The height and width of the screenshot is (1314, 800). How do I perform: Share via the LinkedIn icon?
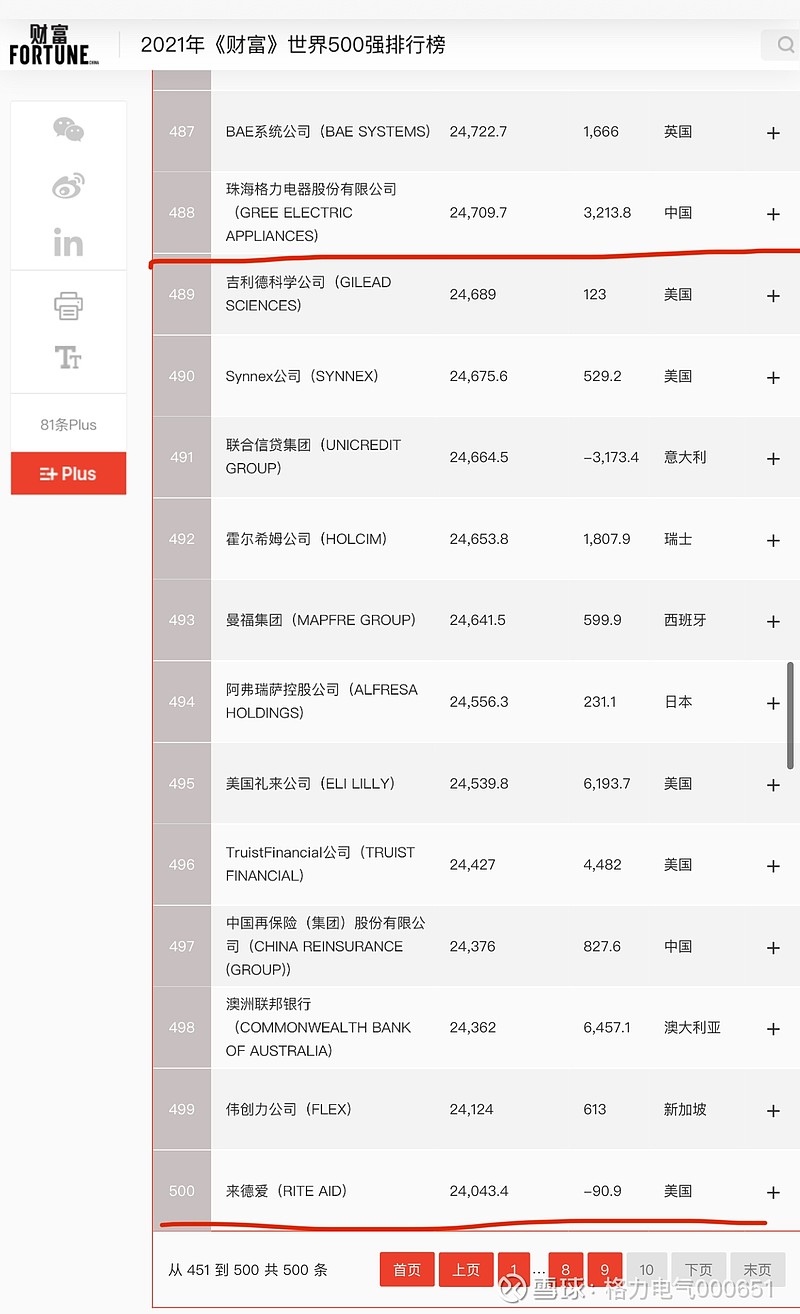pos(68,242)
